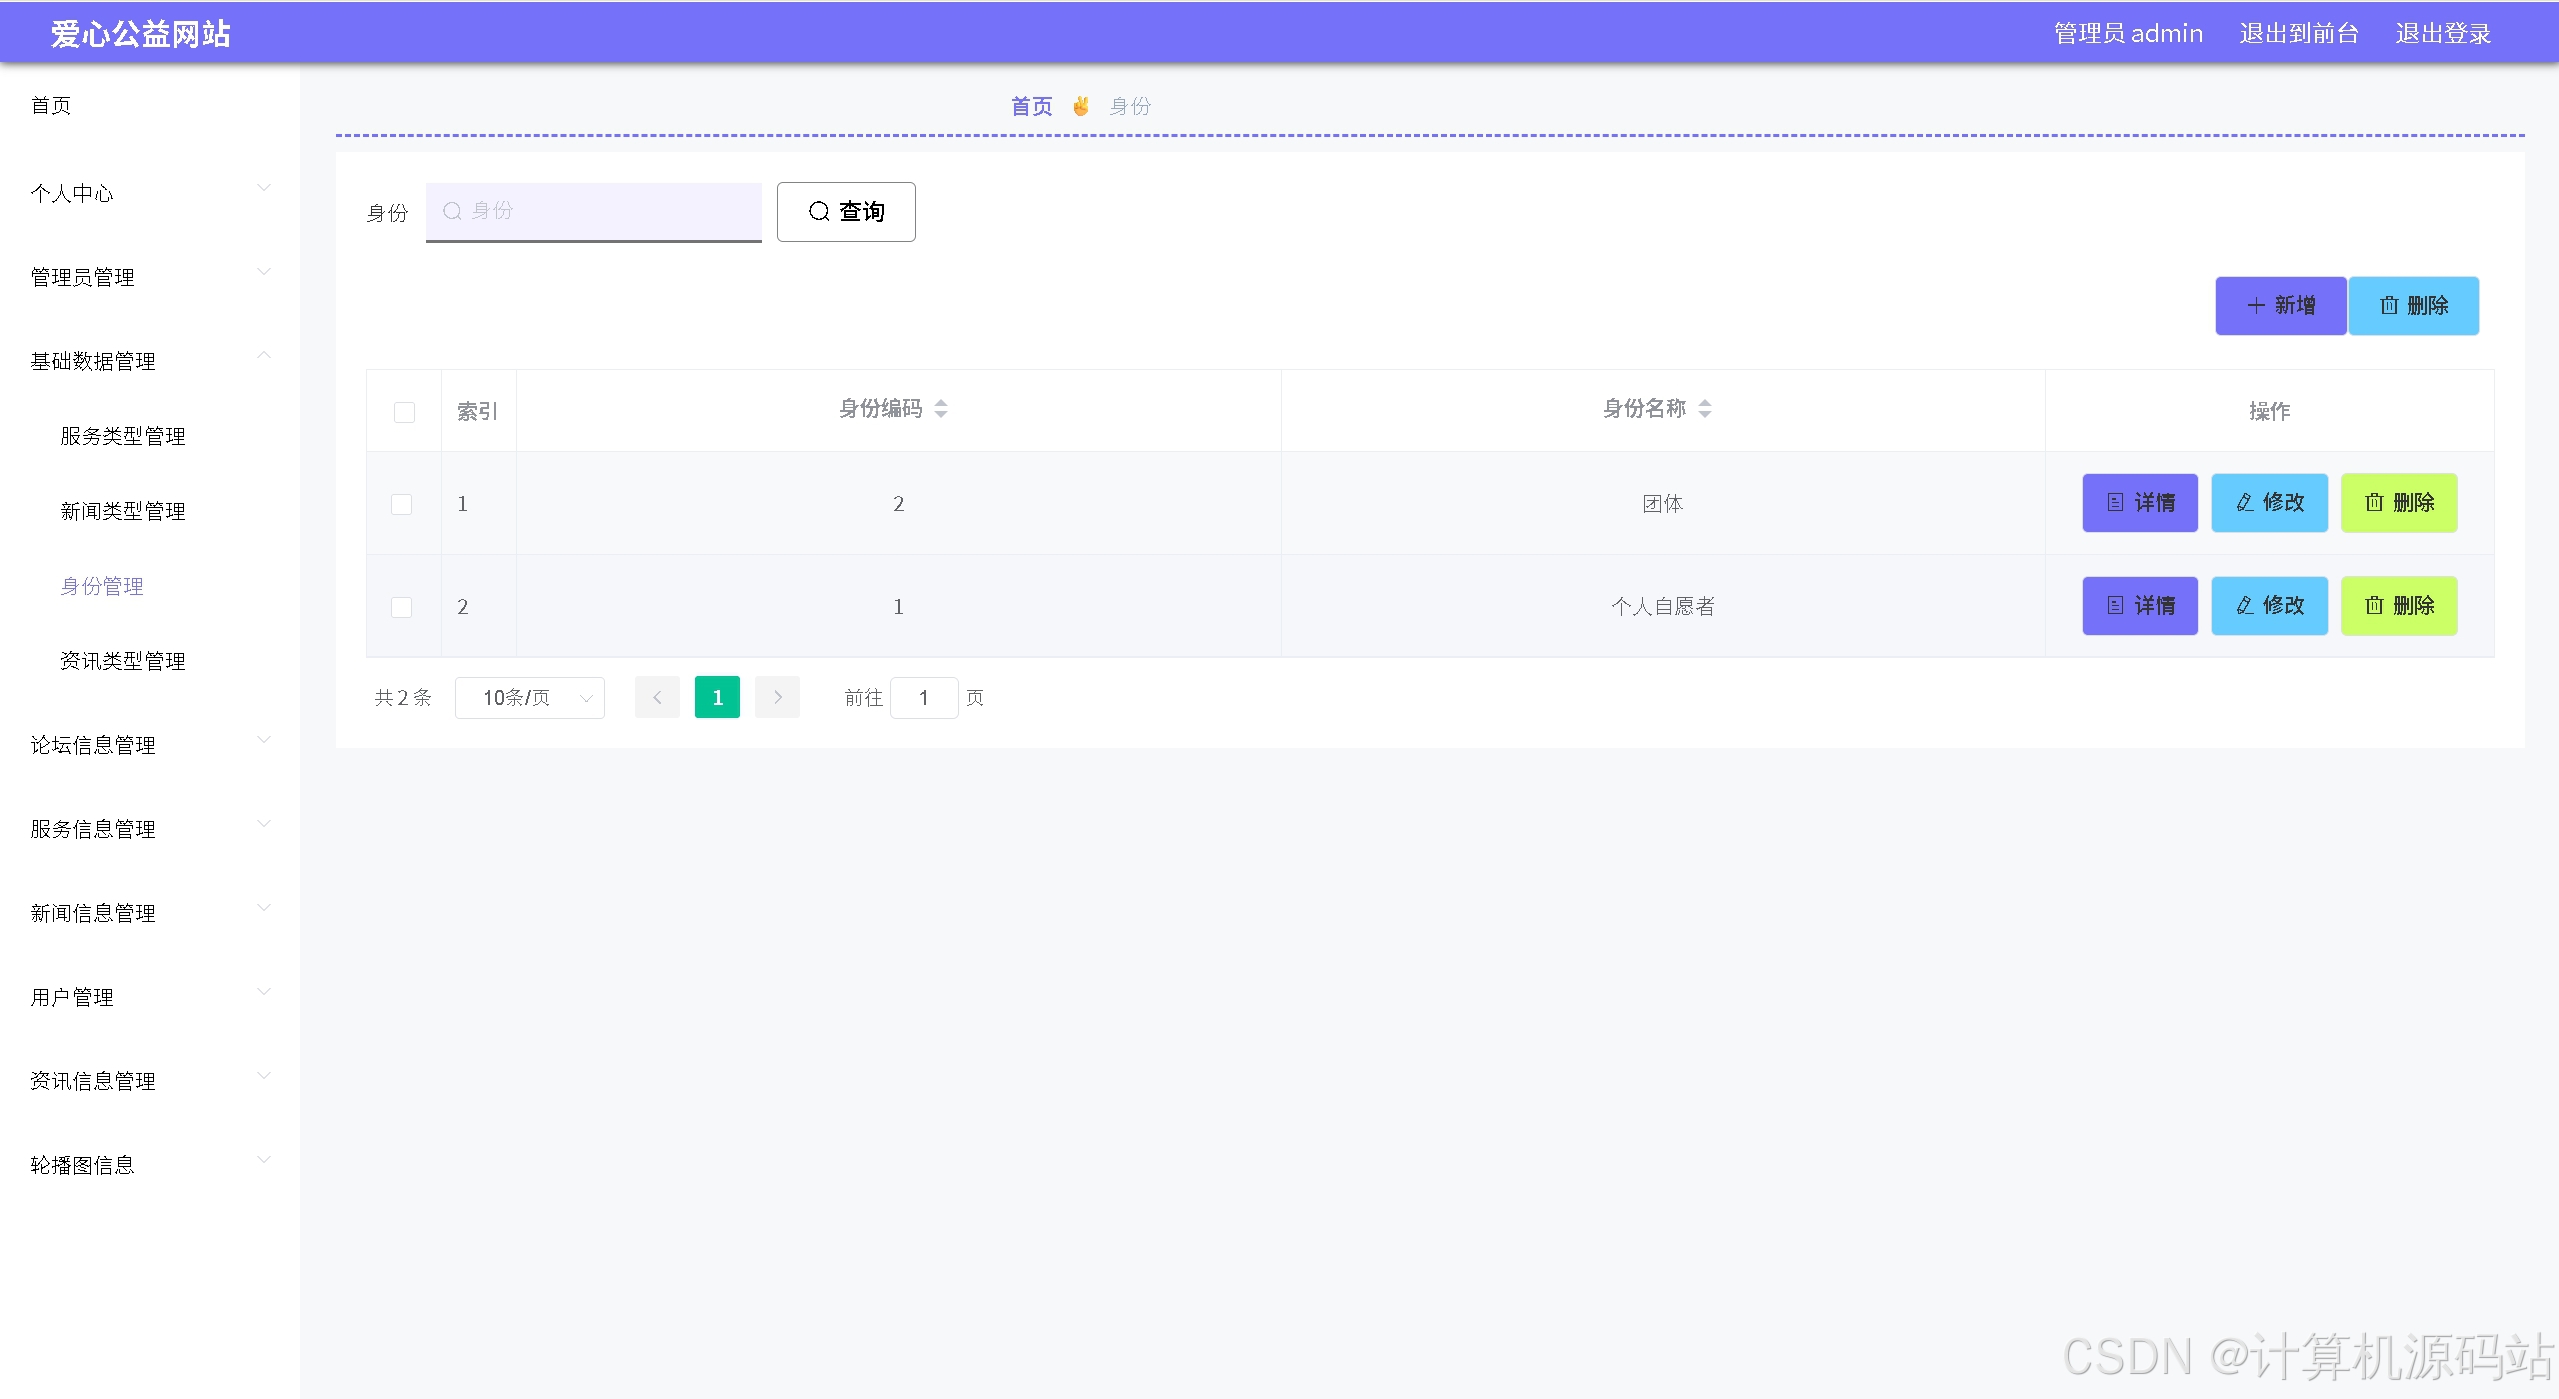Click the 详情 button for the 团体 row
This screenshot has width=2559, height=1399.
pyautogui.click(x=2139, y=503)
